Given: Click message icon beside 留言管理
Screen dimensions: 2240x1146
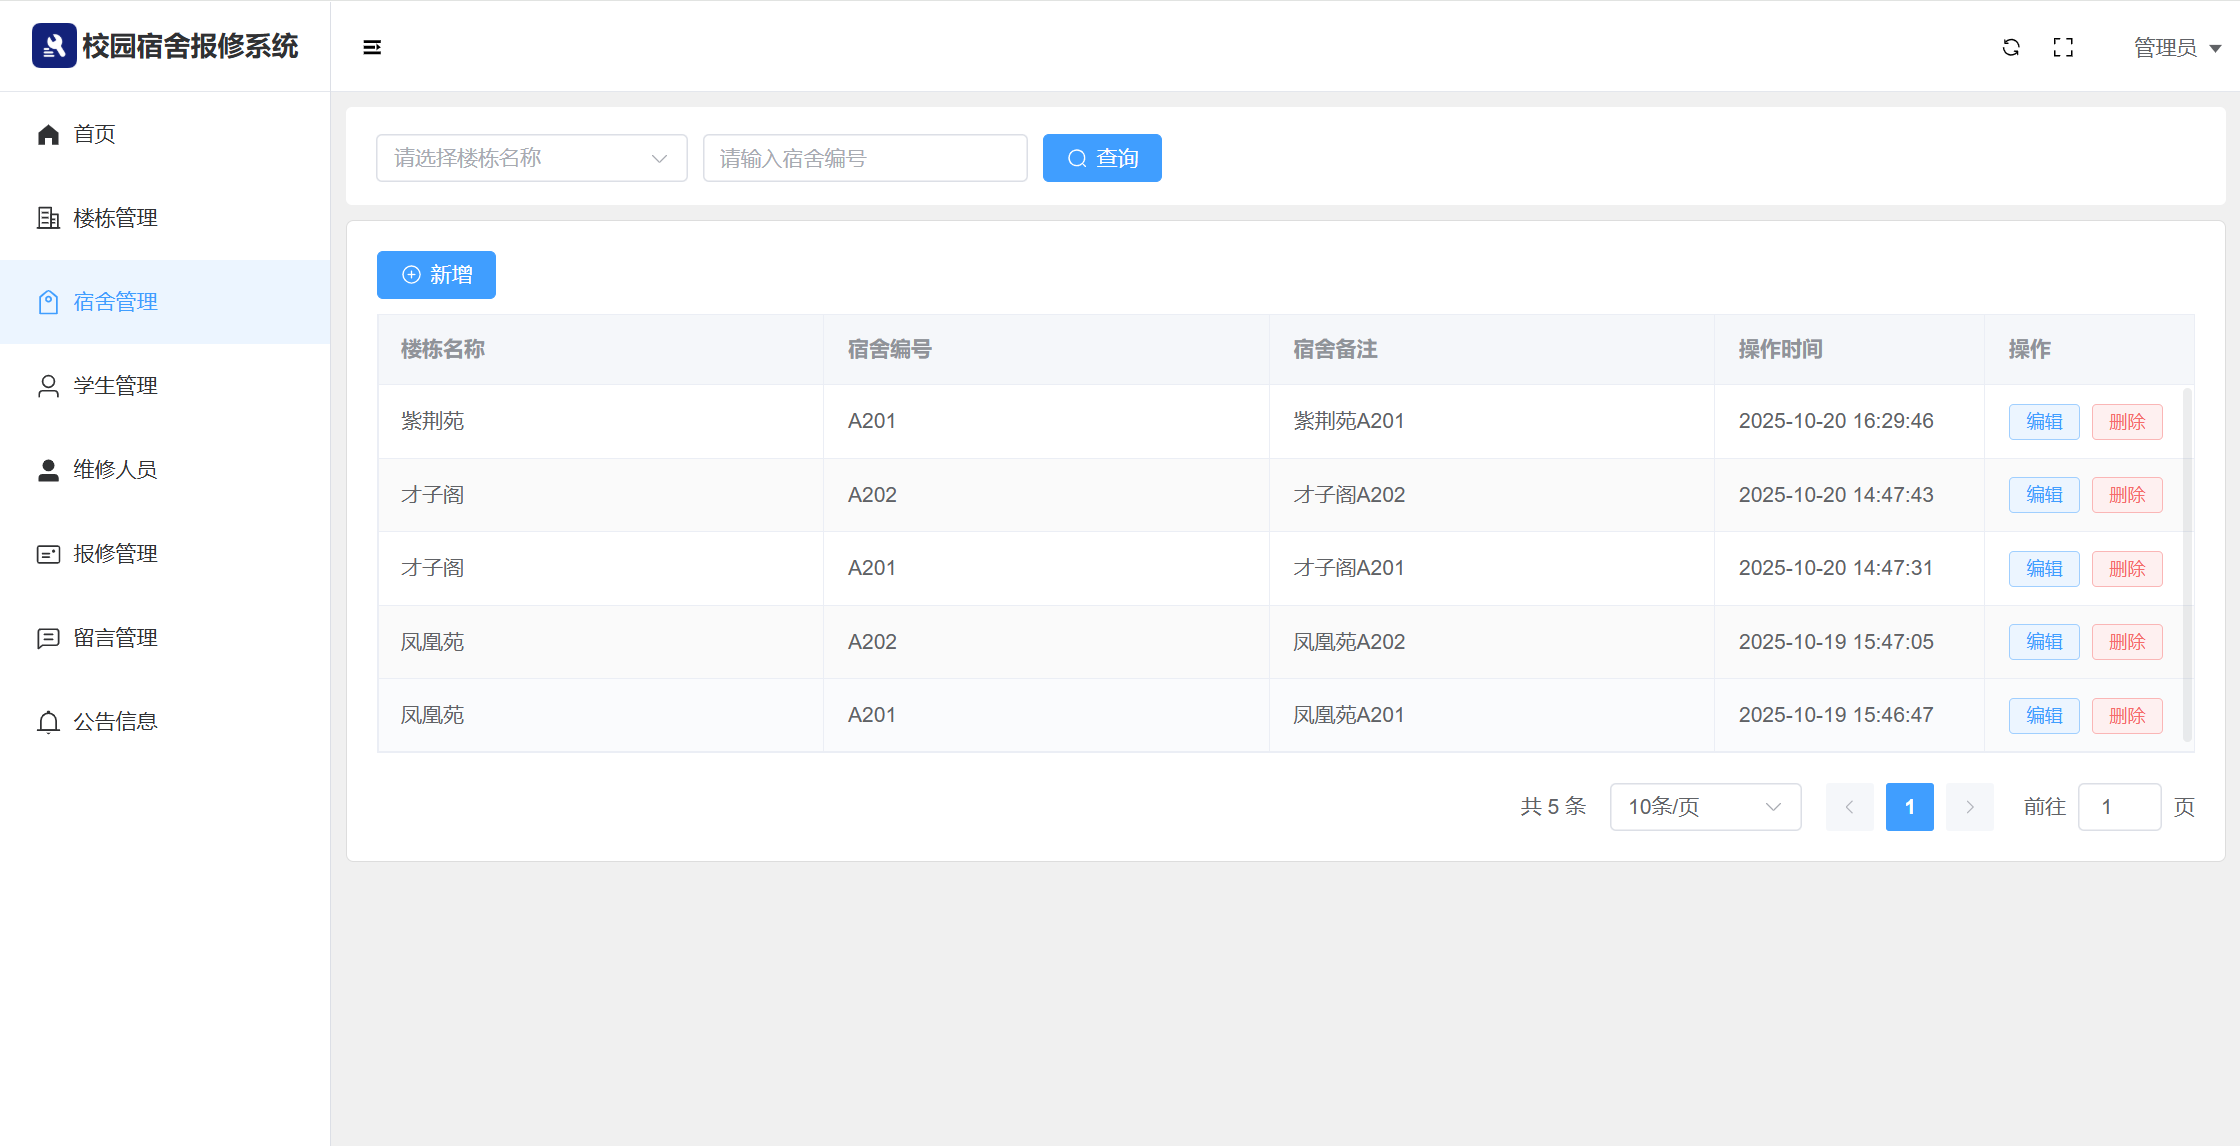Looking at the screenshot, I should (48, 638).
